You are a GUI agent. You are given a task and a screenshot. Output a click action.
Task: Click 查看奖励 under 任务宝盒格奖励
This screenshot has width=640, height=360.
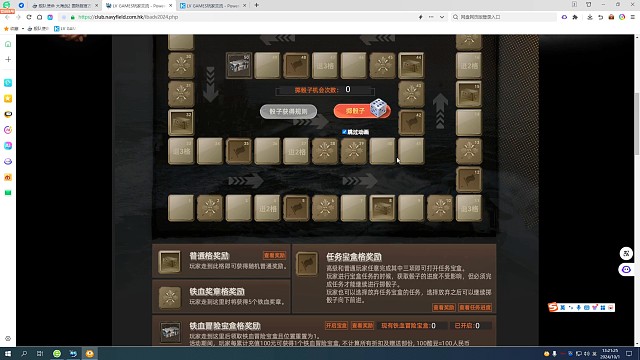coord(444,307)
